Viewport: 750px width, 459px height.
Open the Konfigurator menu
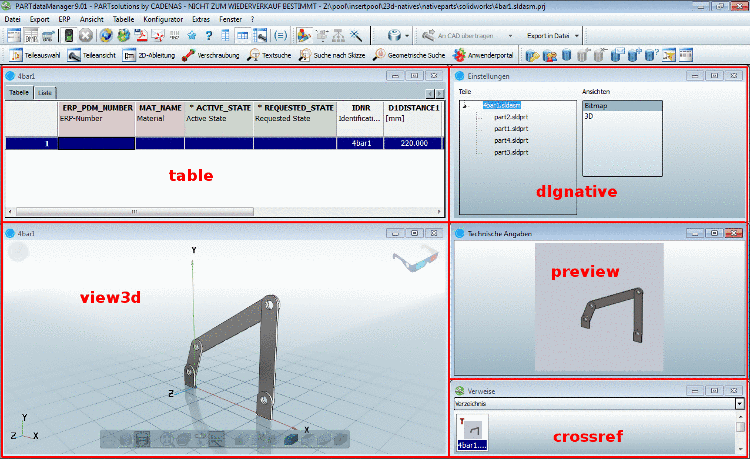163,20
